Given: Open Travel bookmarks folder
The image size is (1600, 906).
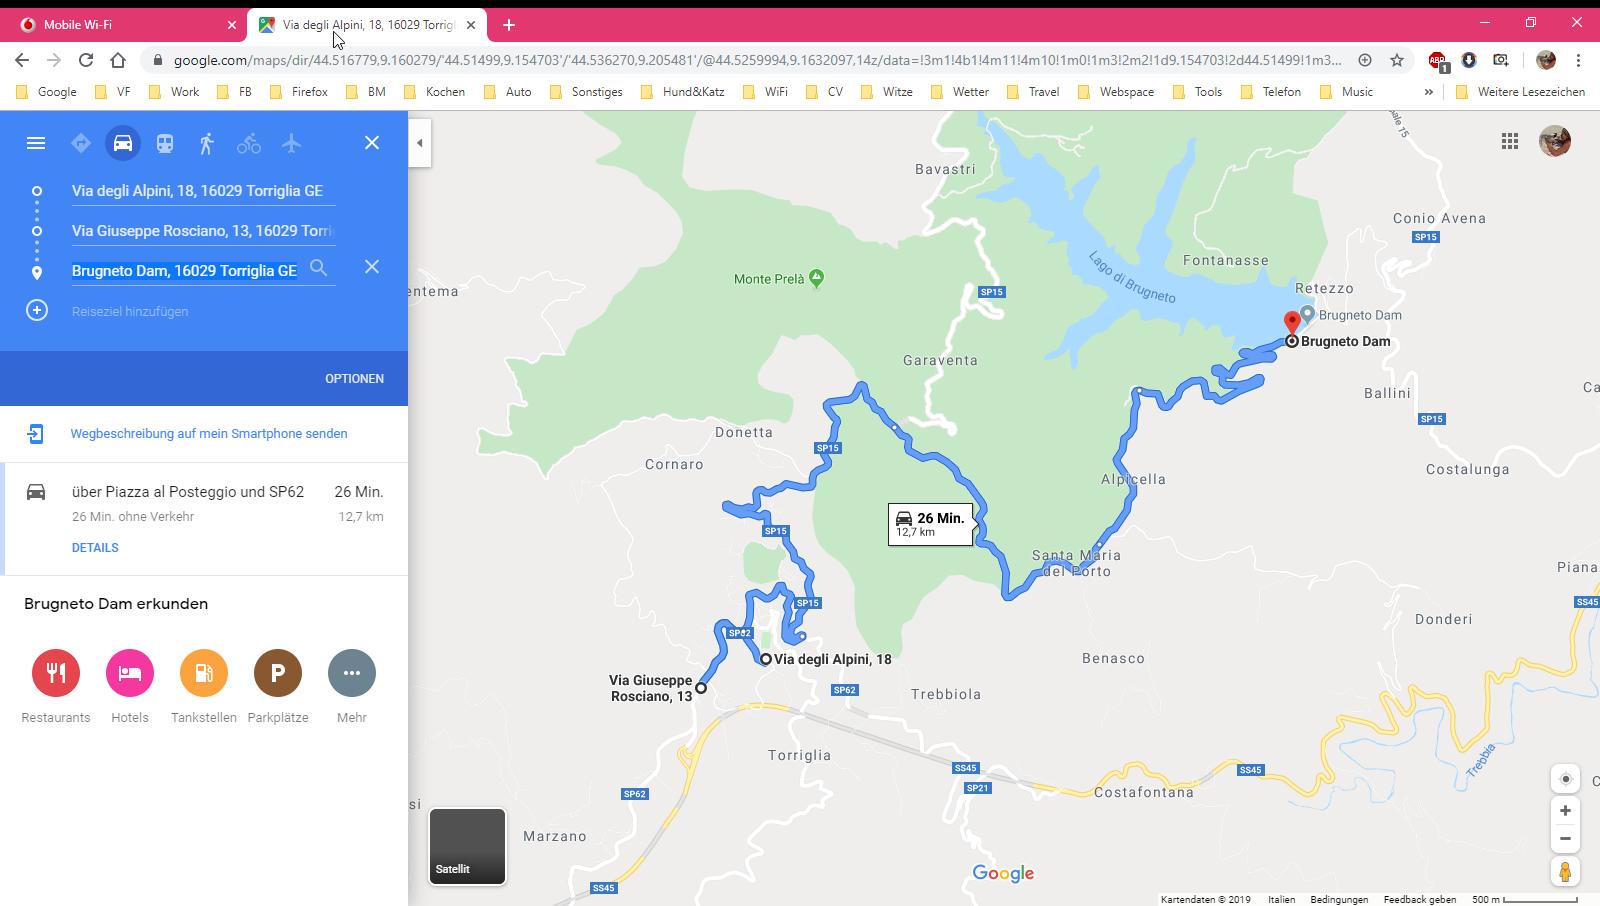Looking at the screenshot, I should click(1033, 91).
